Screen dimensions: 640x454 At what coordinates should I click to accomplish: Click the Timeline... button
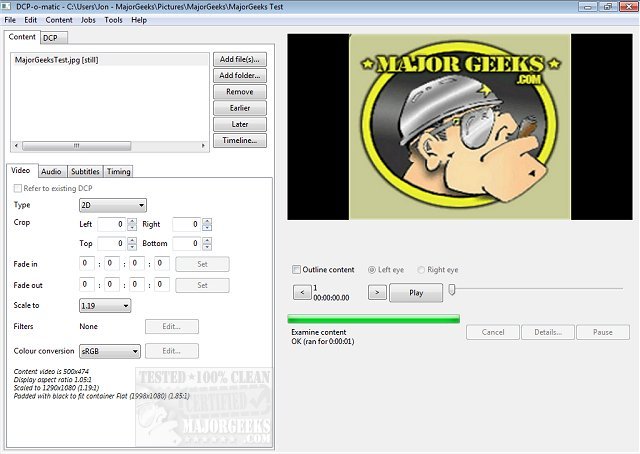[x=240, y=140]
